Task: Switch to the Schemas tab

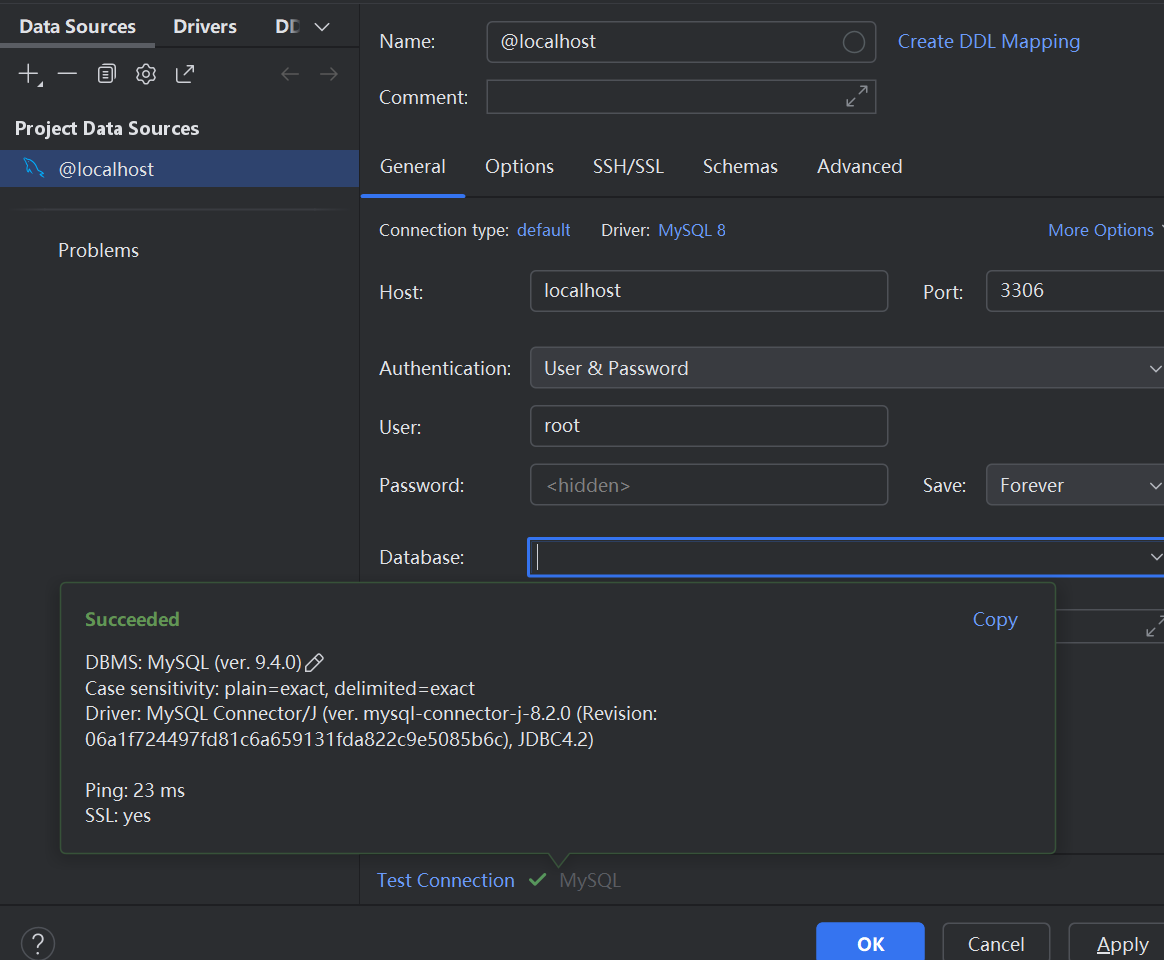Action: click(x=740, y=167)
